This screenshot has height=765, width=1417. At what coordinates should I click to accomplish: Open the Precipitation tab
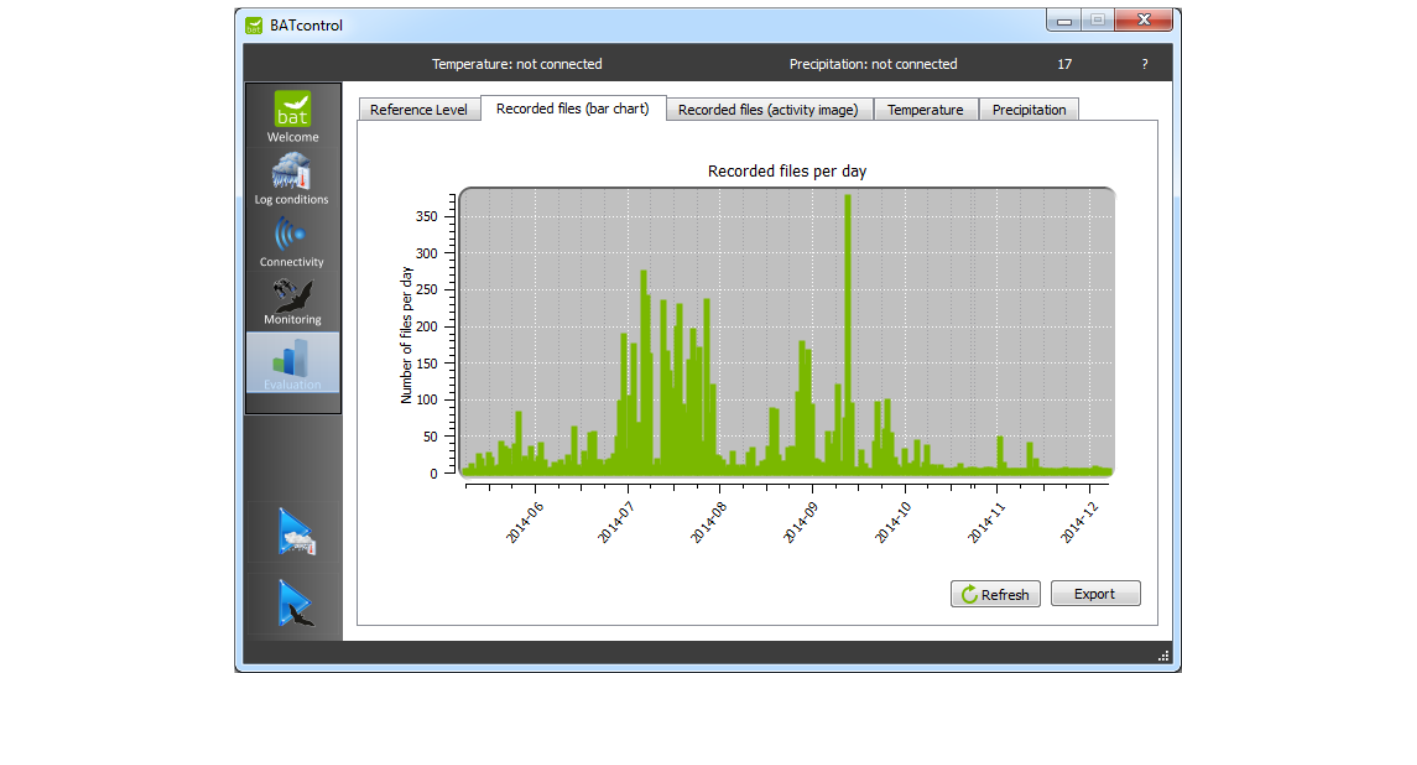1028,110
